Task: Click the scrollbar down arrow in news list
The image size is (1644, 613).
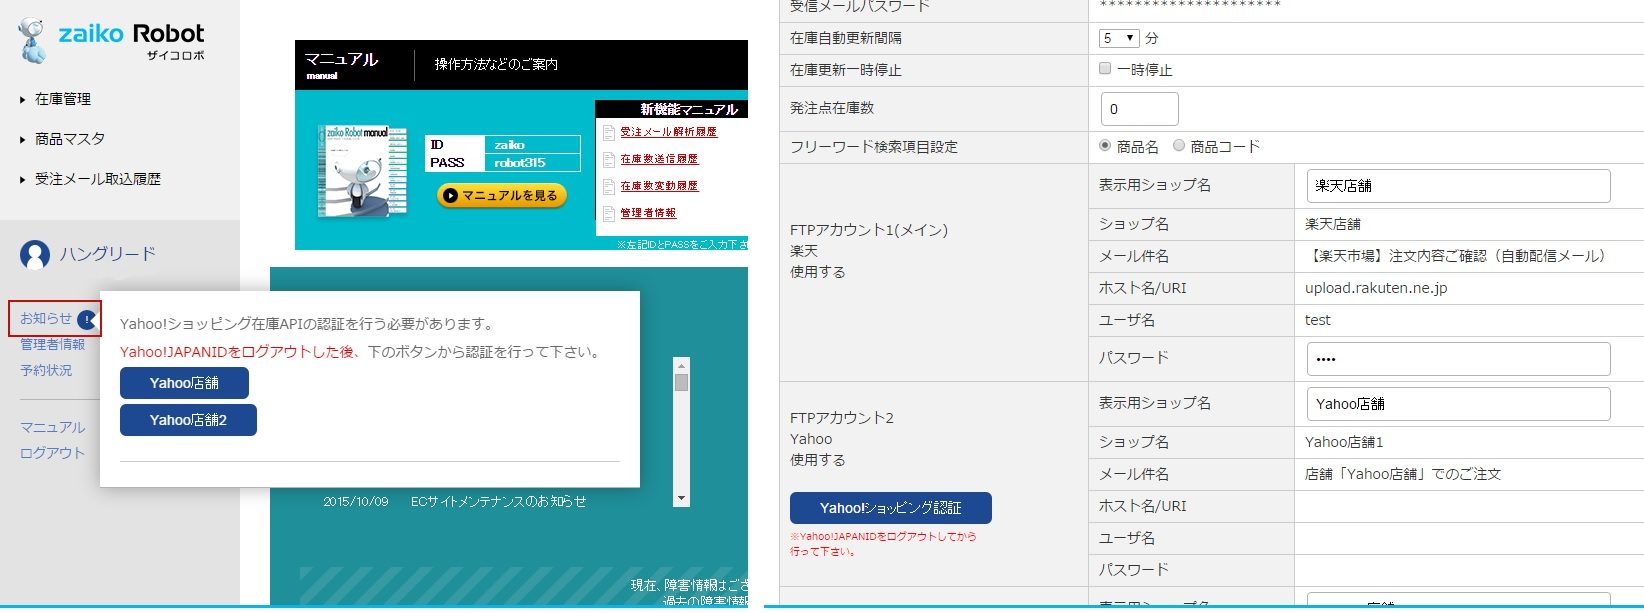Action: pos(682,498)
